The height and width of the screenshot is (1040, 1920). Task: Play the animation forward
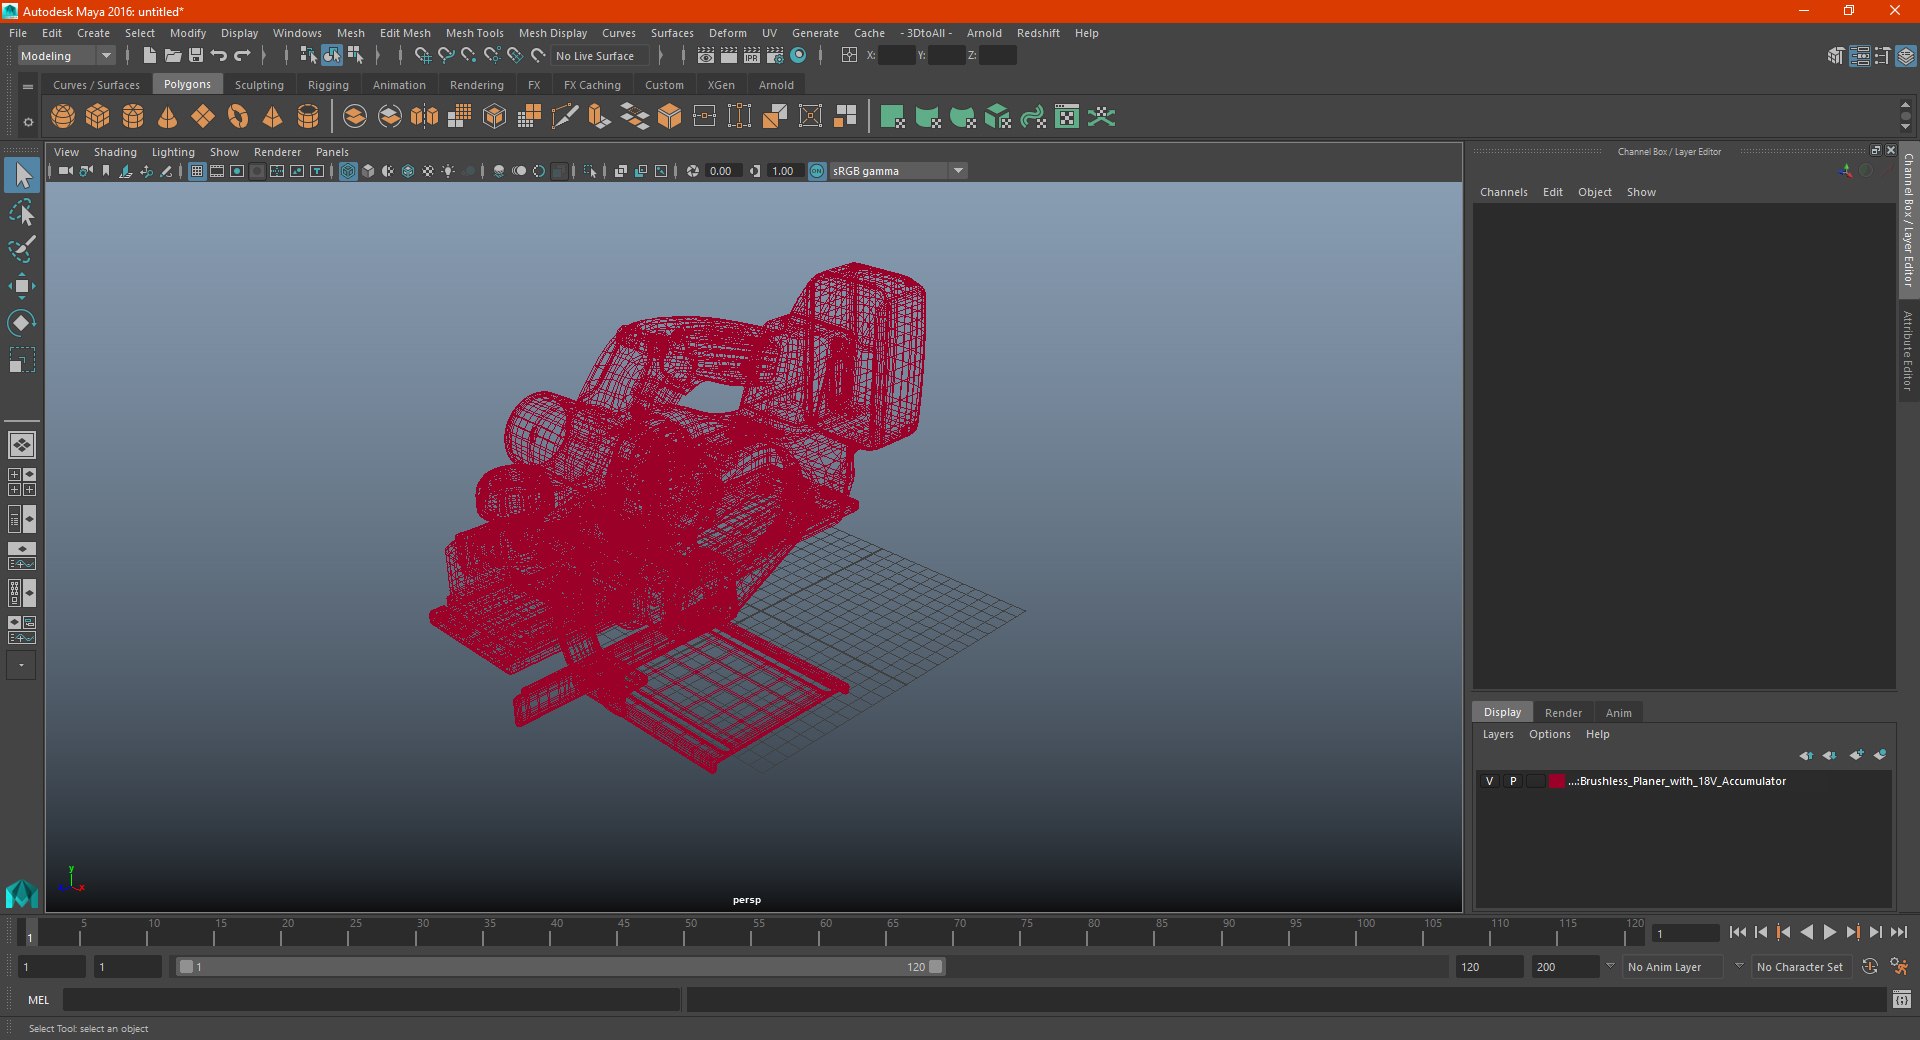point(1829,932)
